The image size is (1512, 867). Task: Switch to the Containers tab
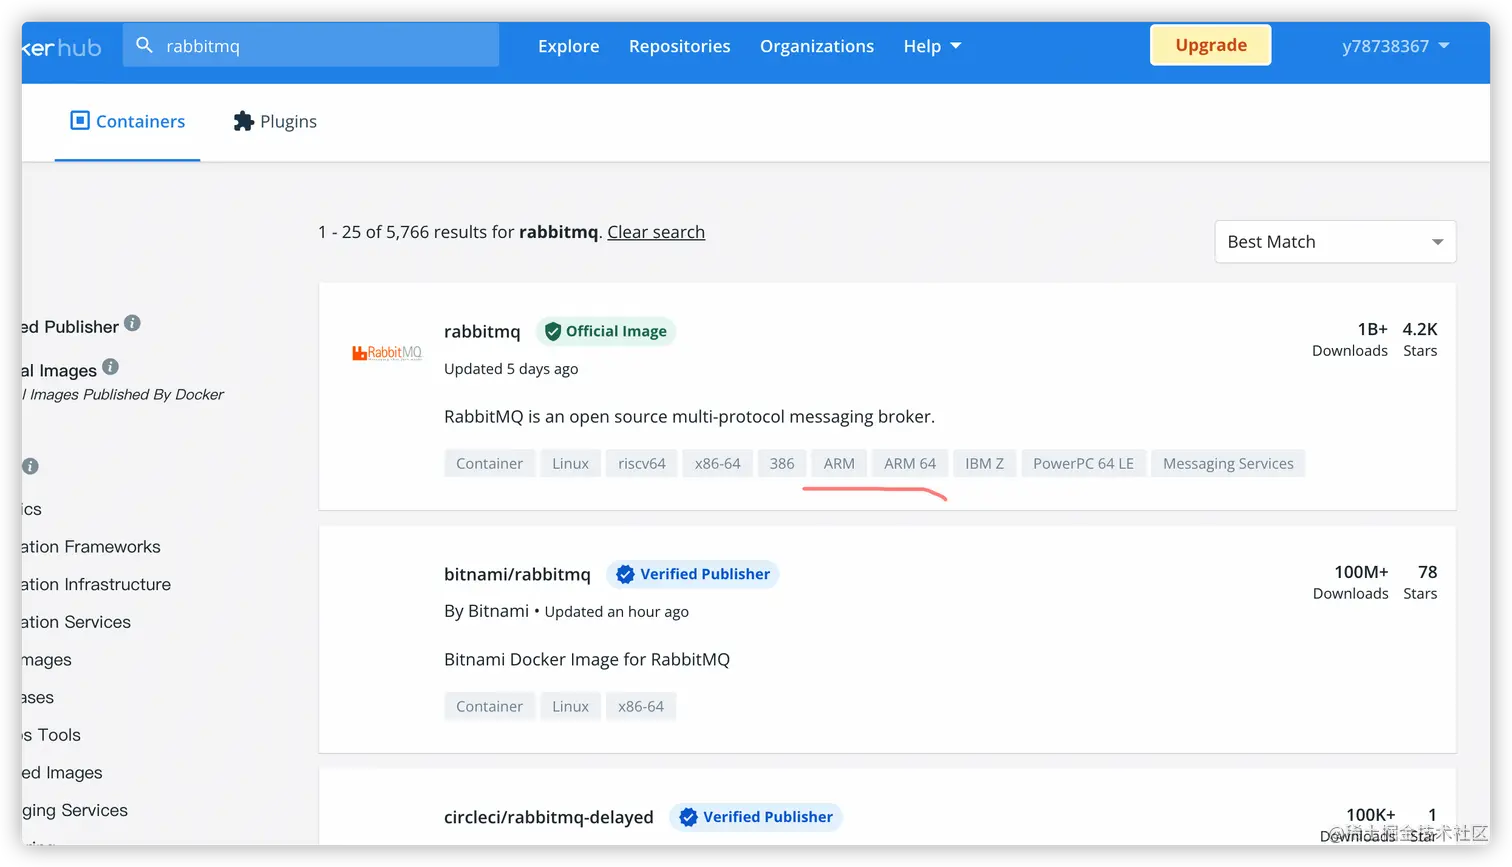(128, 121)
